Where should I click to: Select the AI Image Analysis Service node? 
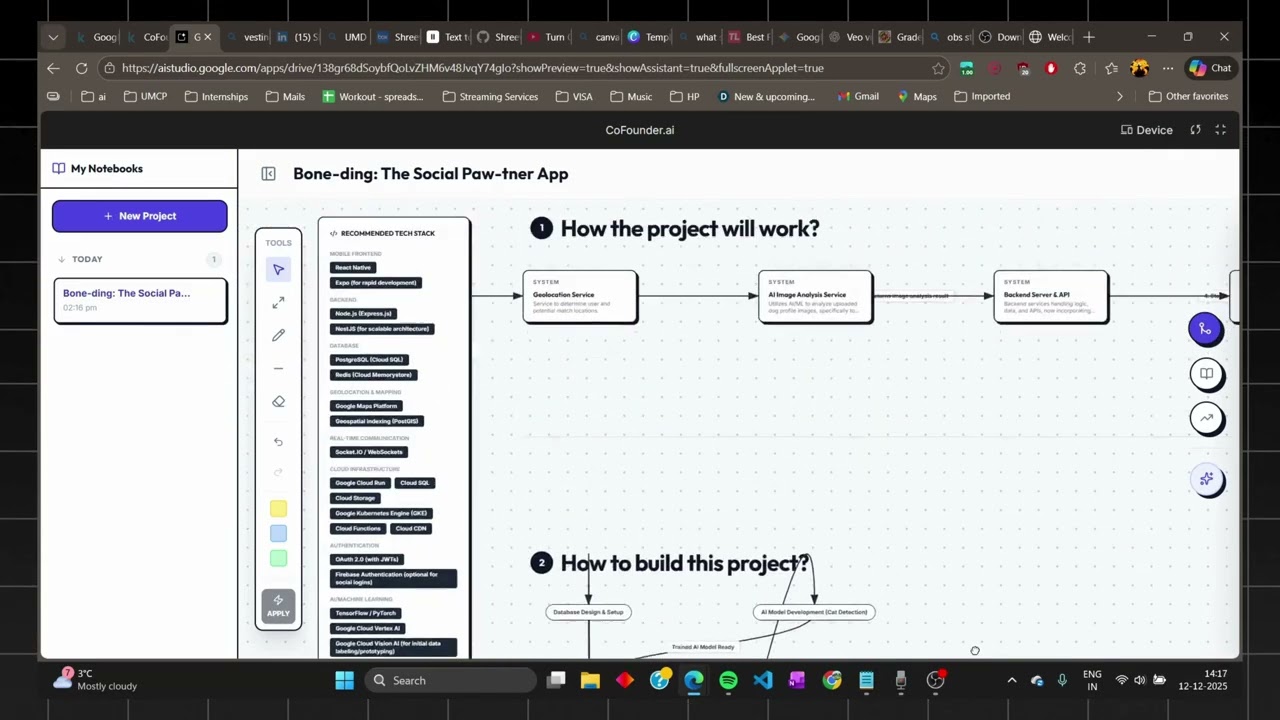(815, 296)
